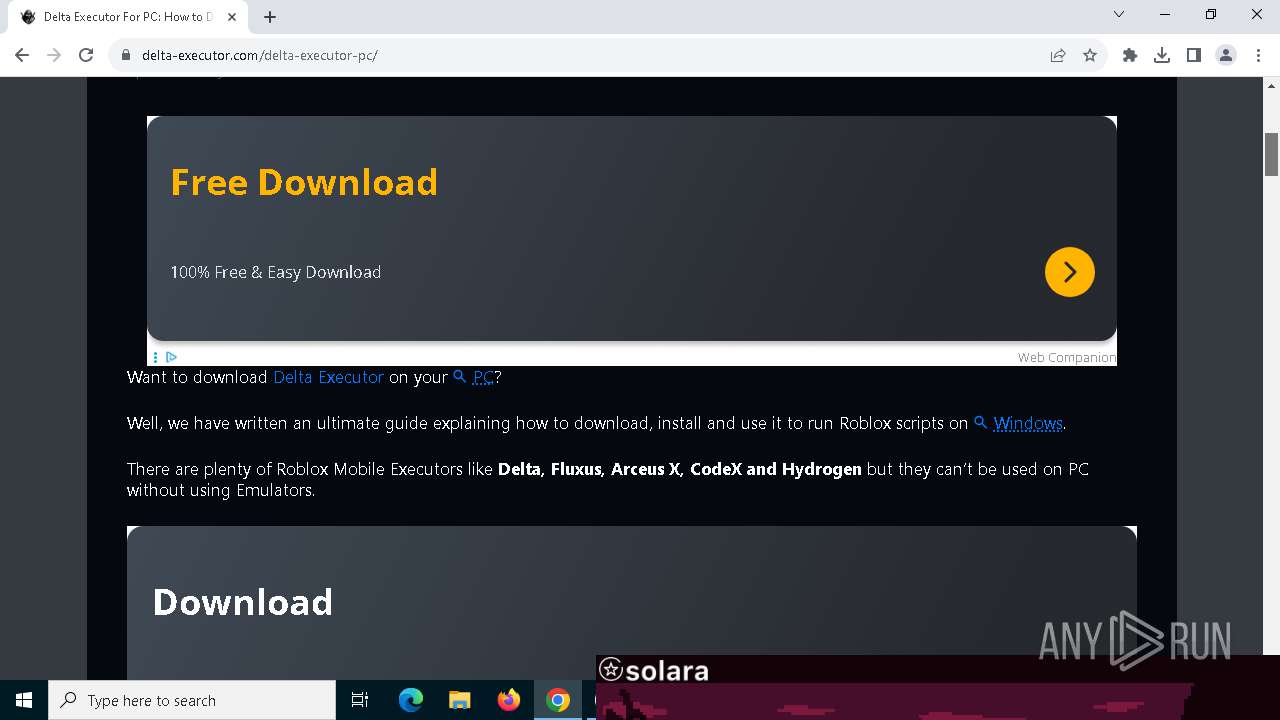Screen dimensions: 1280x720
Task: Click the Download card heading
Action: click(x=243, y=602)
